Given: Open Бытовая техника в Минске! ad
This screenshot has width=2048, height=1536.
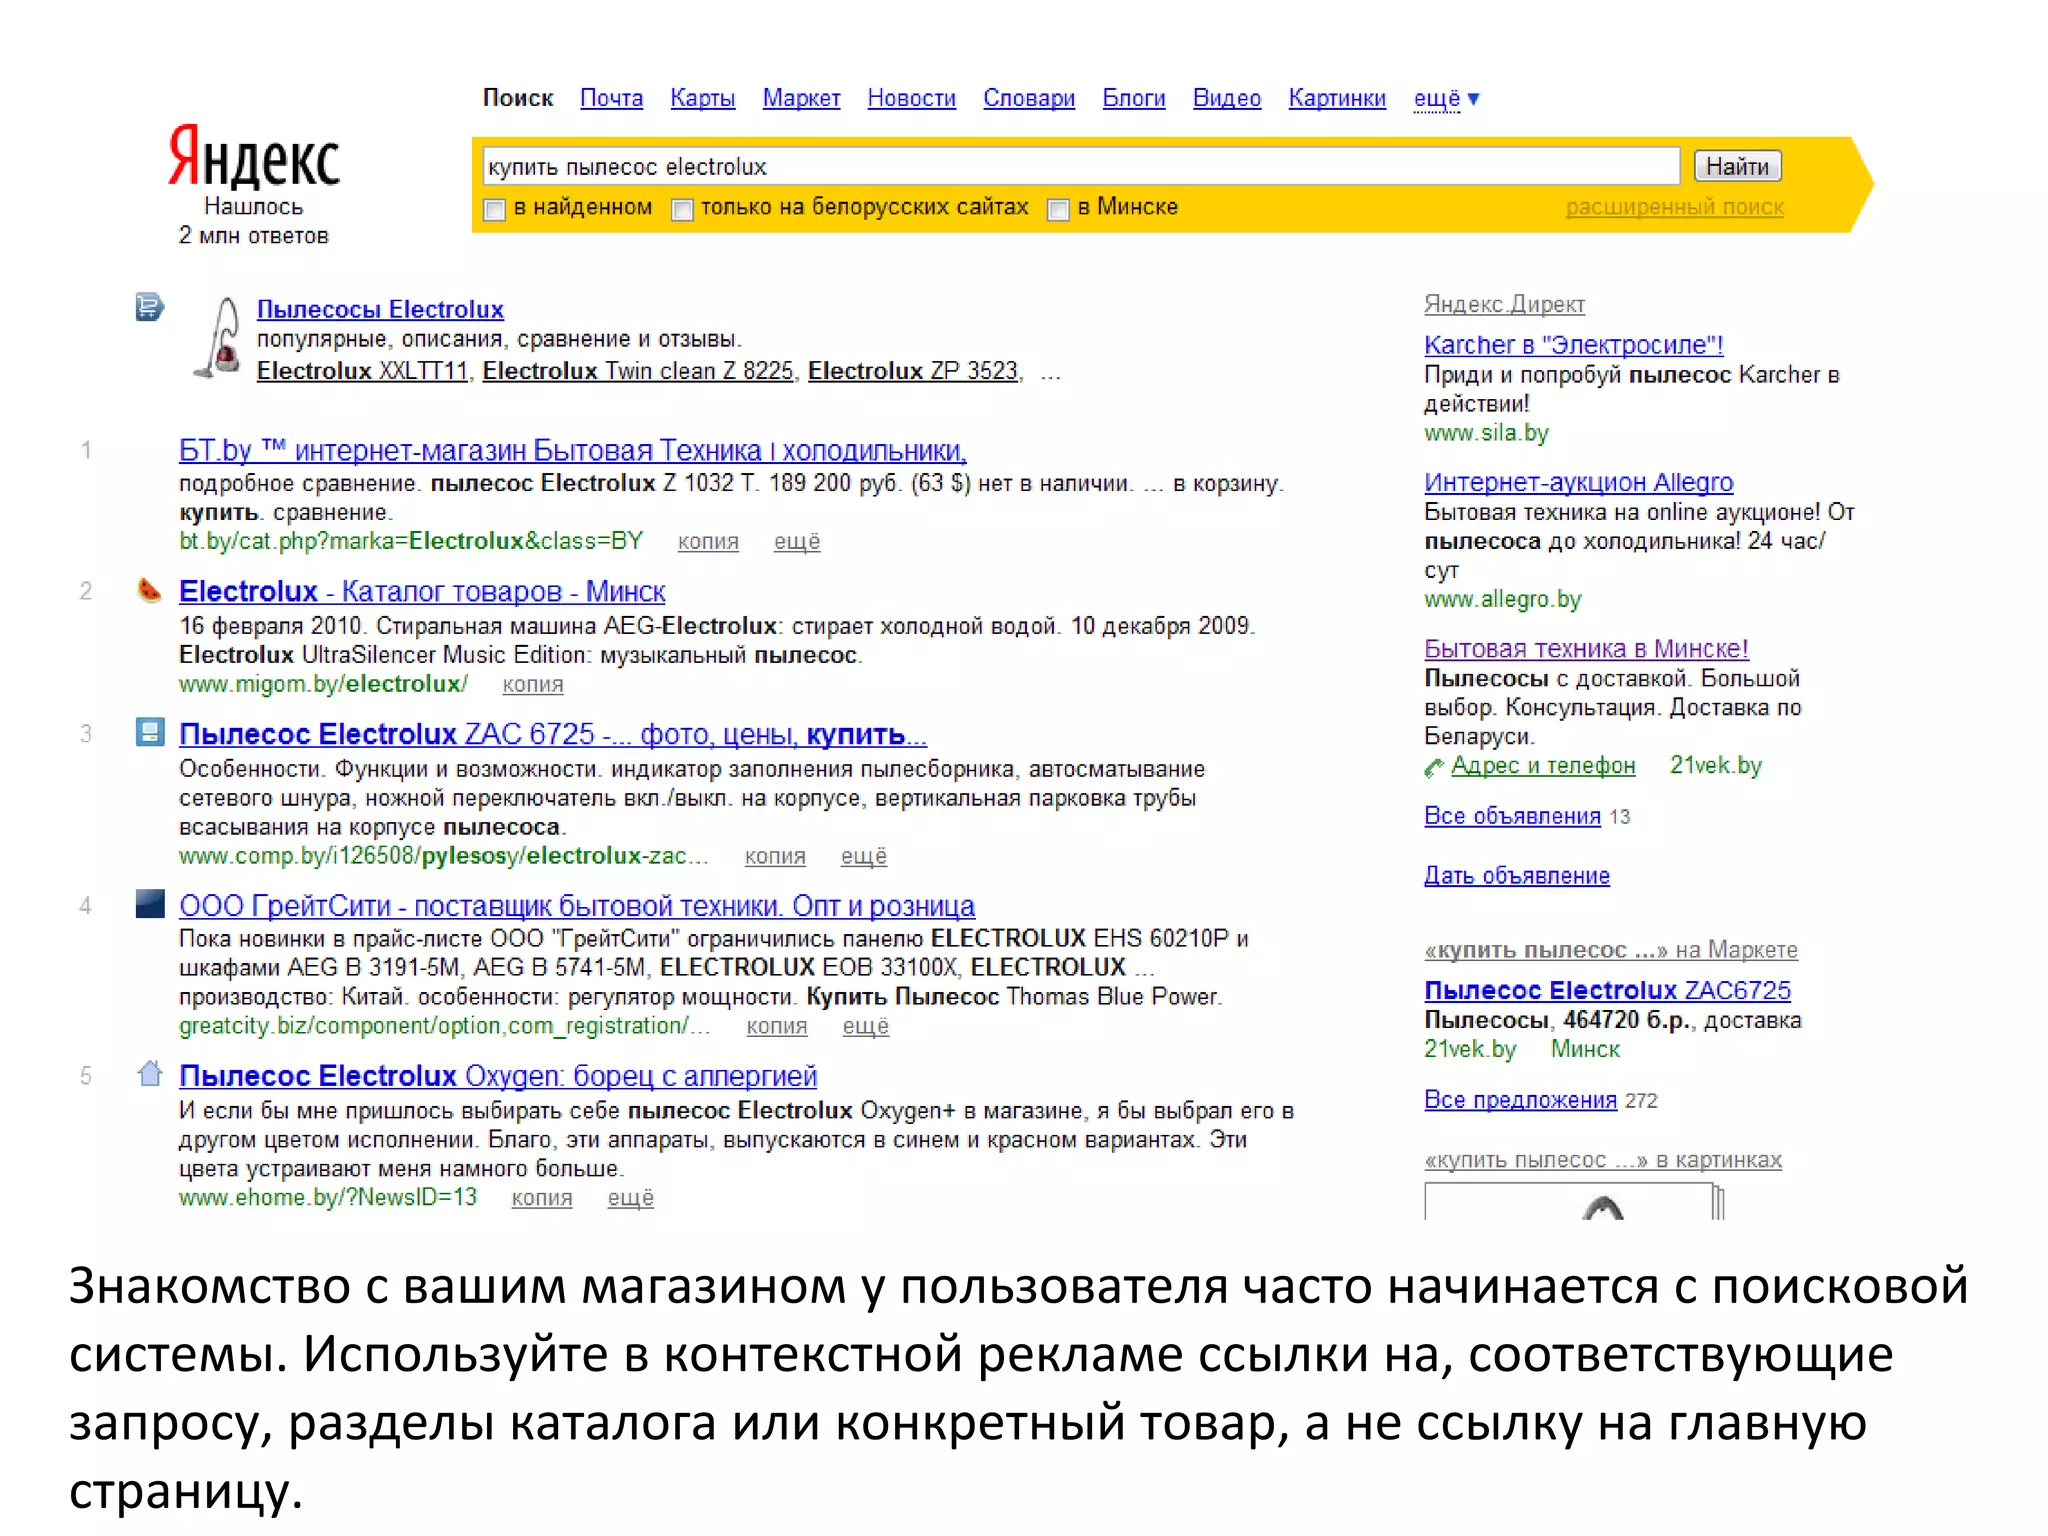Looking at the screenshot, I should [1586, 649].
